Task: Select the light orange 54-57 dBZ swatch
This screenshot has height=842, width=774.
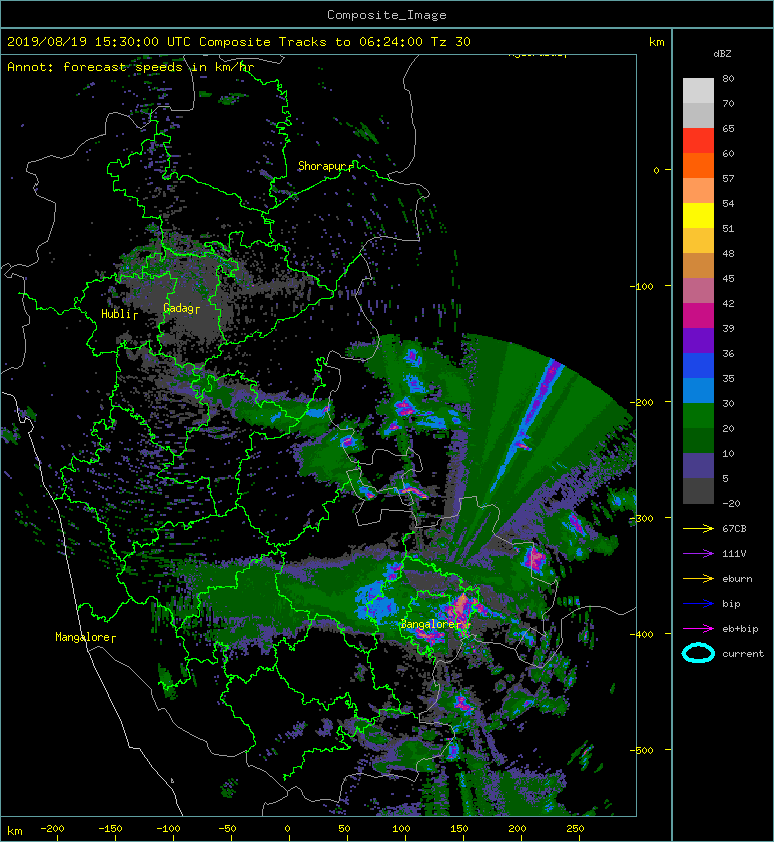Action: tap(698, 191)
